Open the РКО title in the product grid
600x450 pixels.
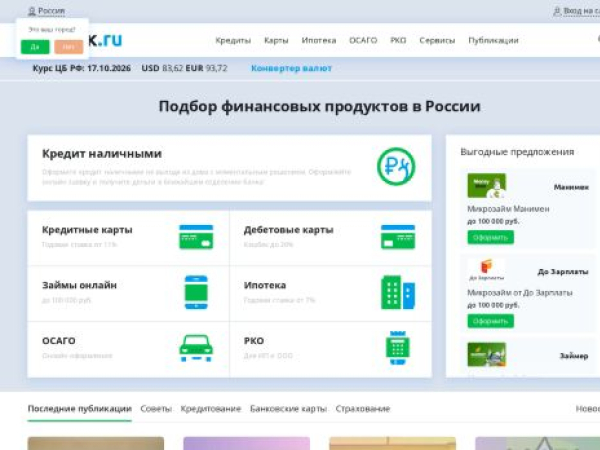tap(254, 341)
